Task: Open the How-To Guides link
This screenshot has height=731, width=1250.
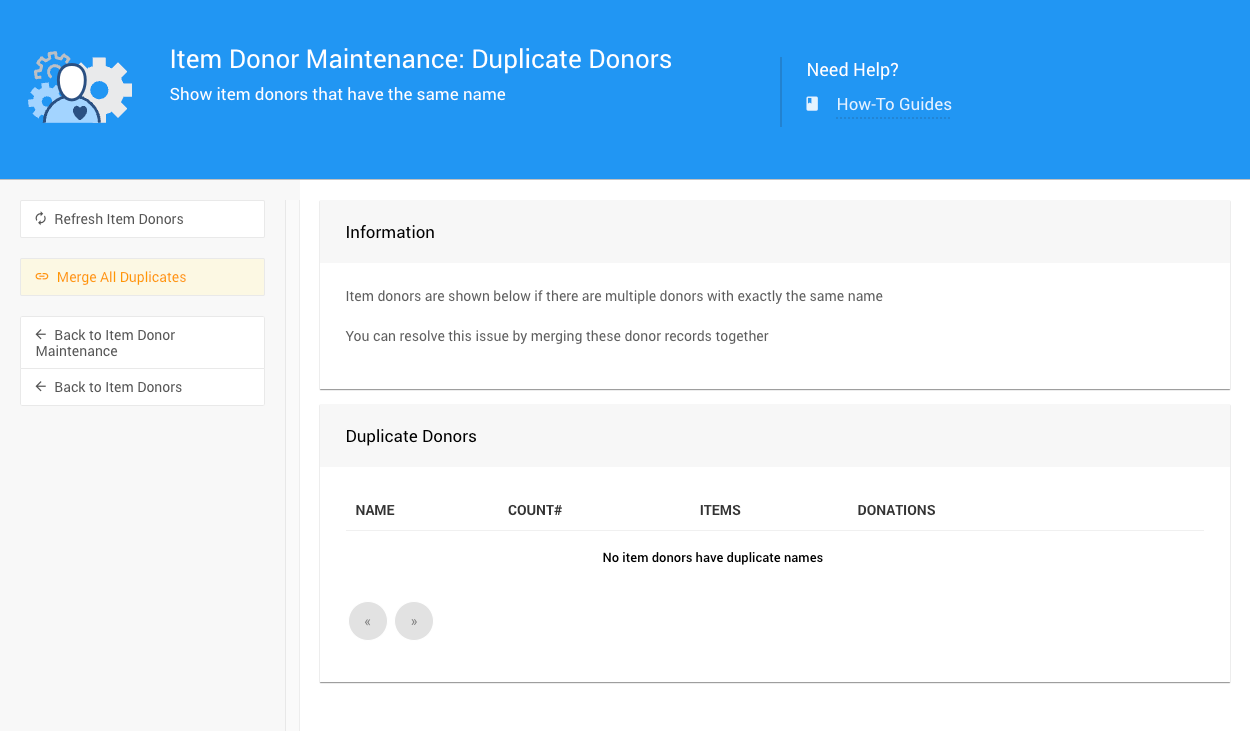Action: tap(893, 104)
